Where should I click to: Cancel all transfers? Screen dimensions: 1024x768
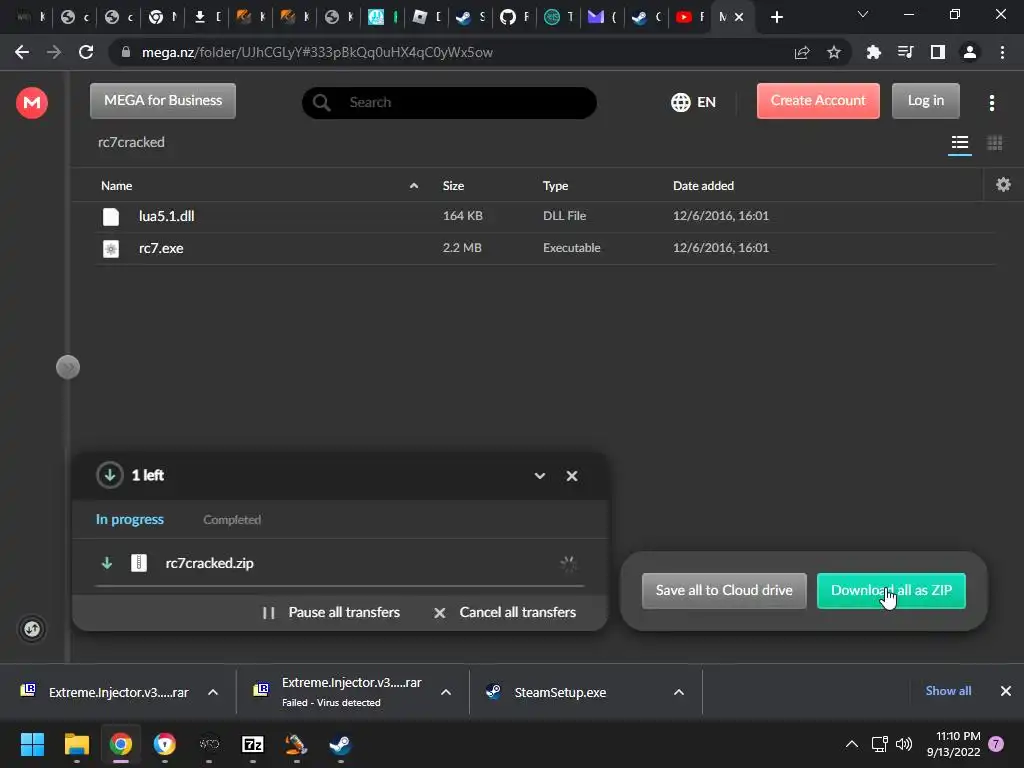tap(505, 613)
